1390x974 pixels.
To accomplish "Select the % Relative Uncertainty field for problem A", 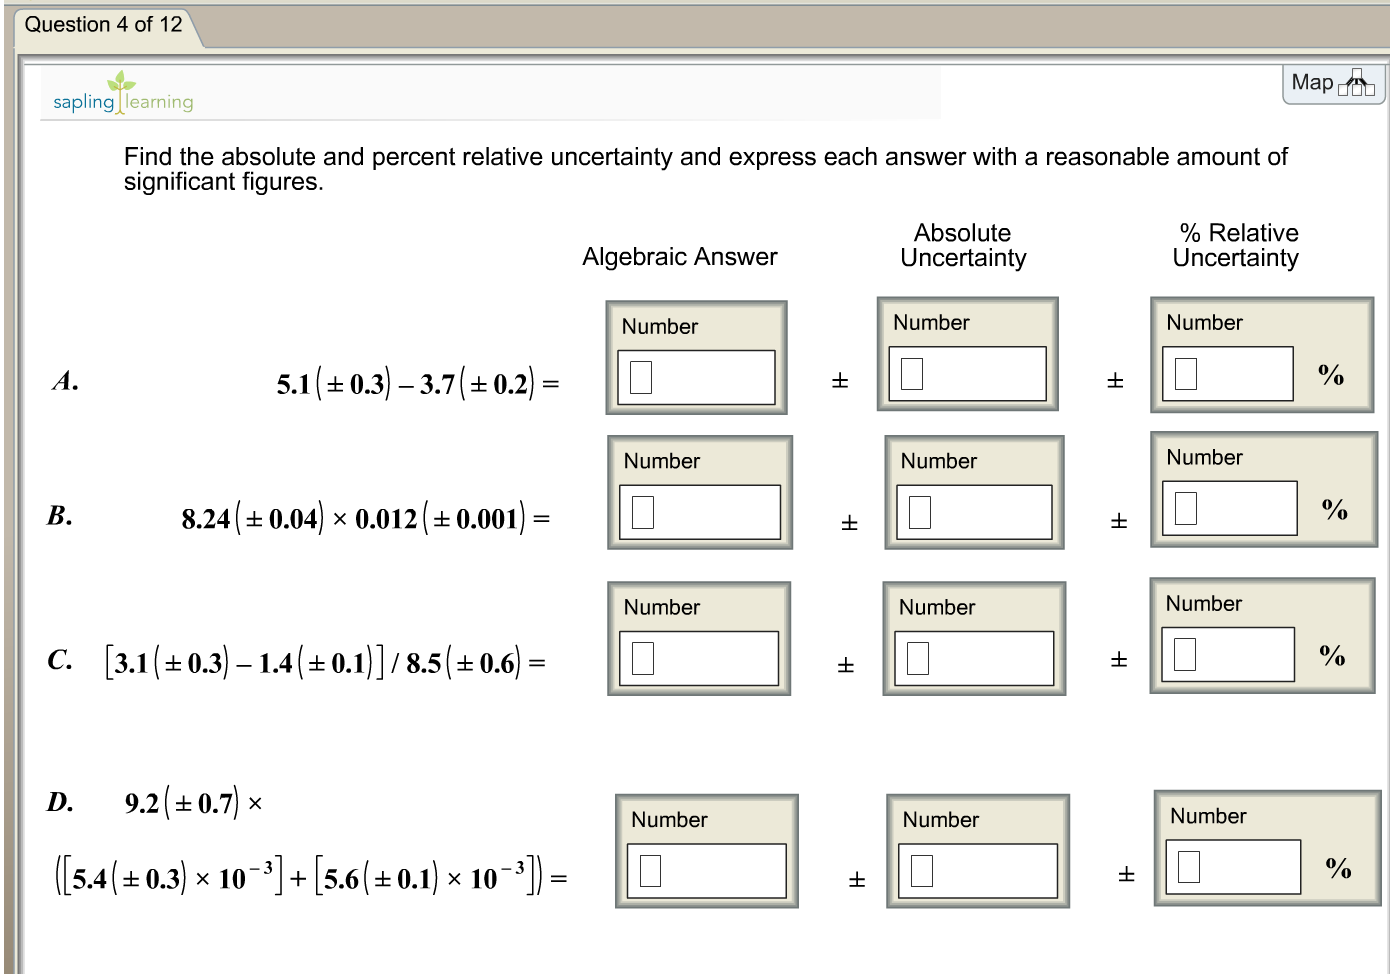I will point(1227,373).
